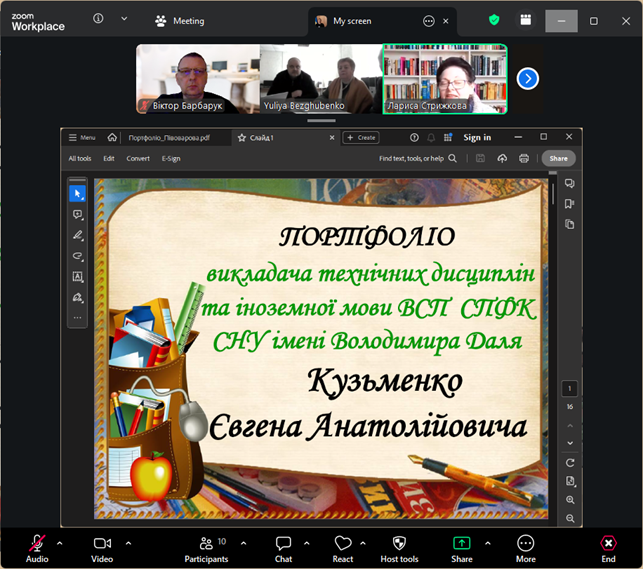Click the vertical scrollbar in PDF view
Viewport: 643px width, 569px height.
(553, 194)
